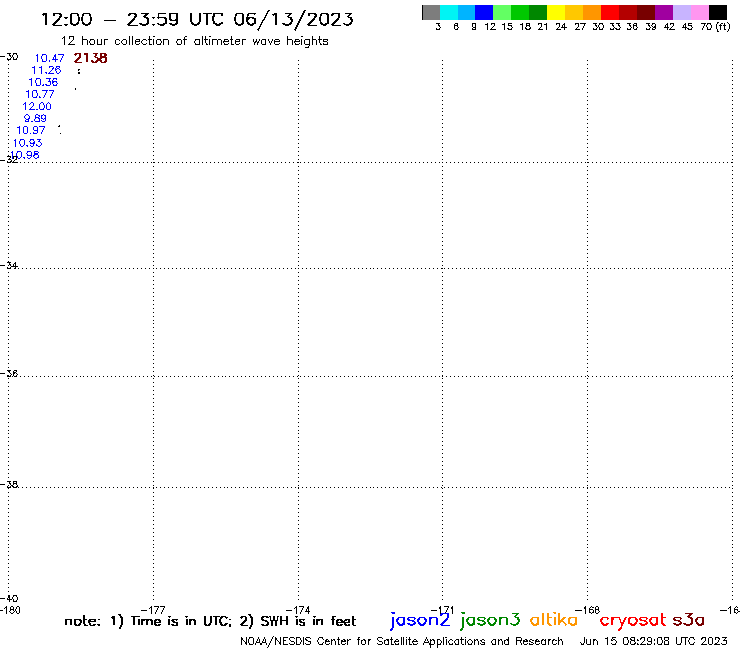The height and width of the screenshot is (650, 740).
Task: Select the -40 latitude axis label
Action: [9, 598]
